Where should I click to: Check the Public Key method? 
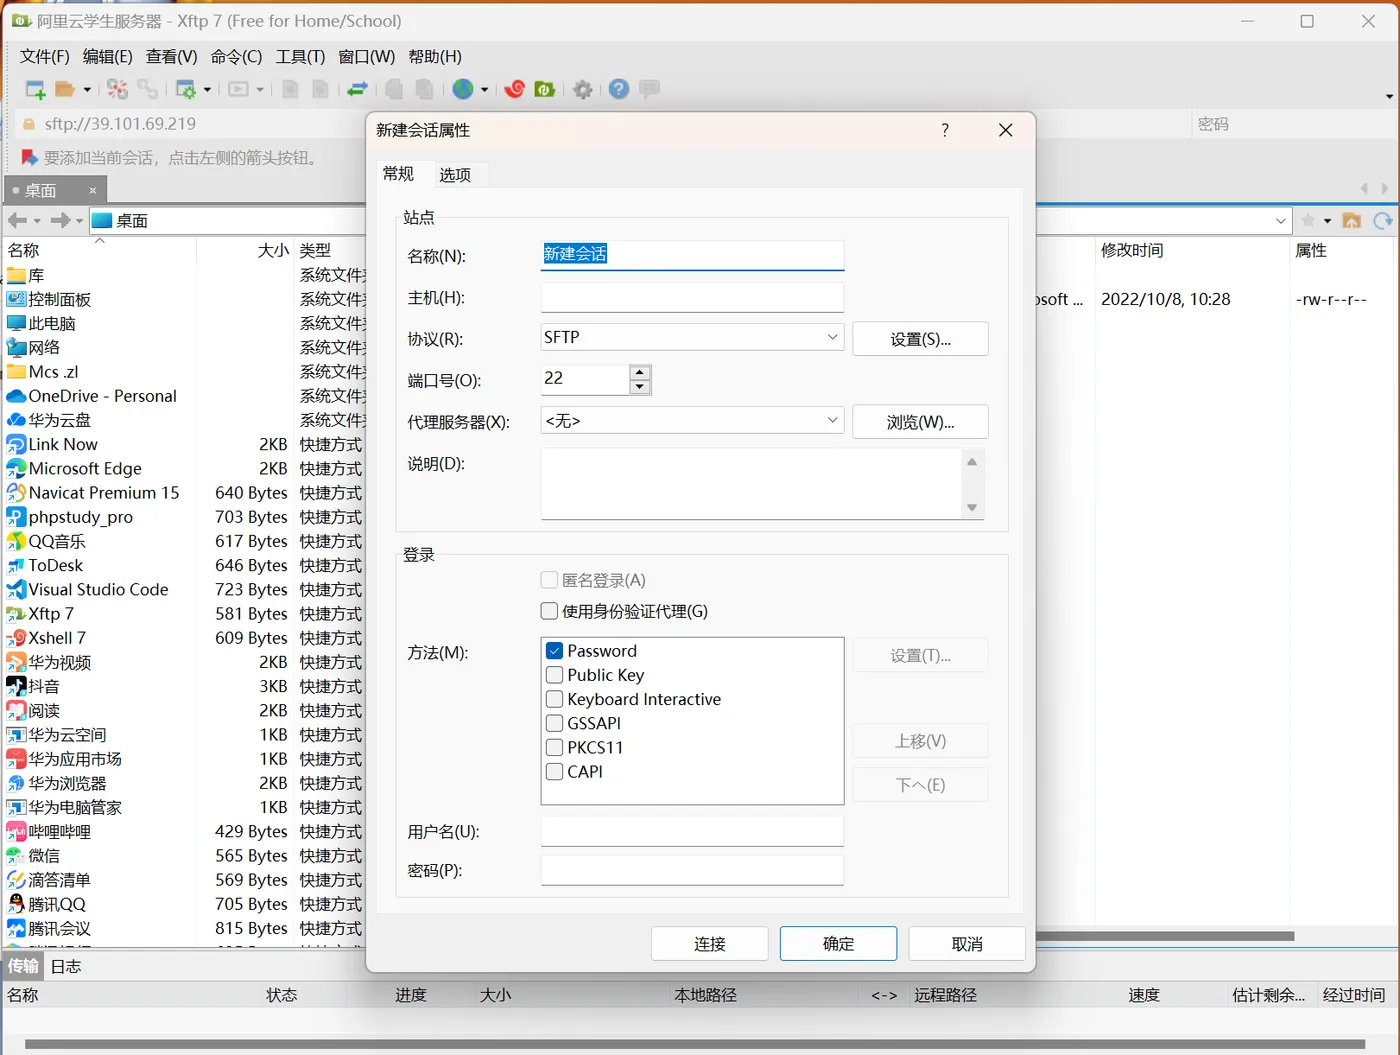(x=554, y=675)
